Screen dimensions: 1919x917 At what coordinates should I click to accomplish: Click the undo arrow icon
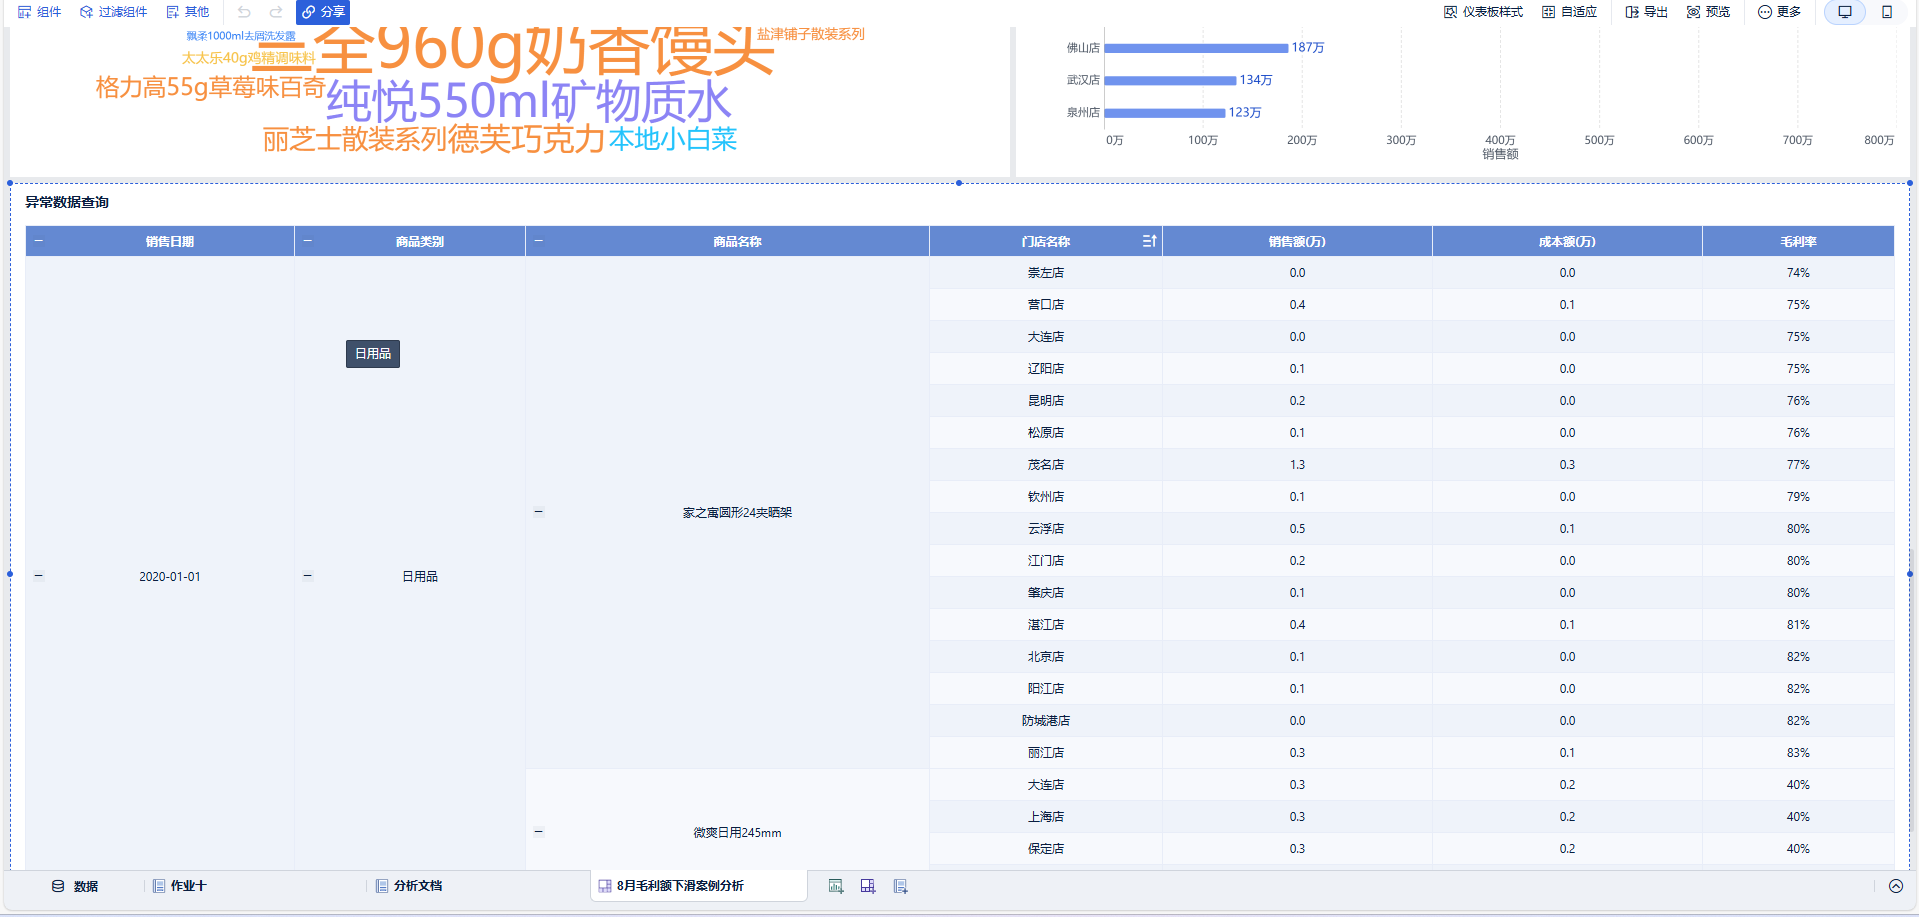tap(244, 12)
